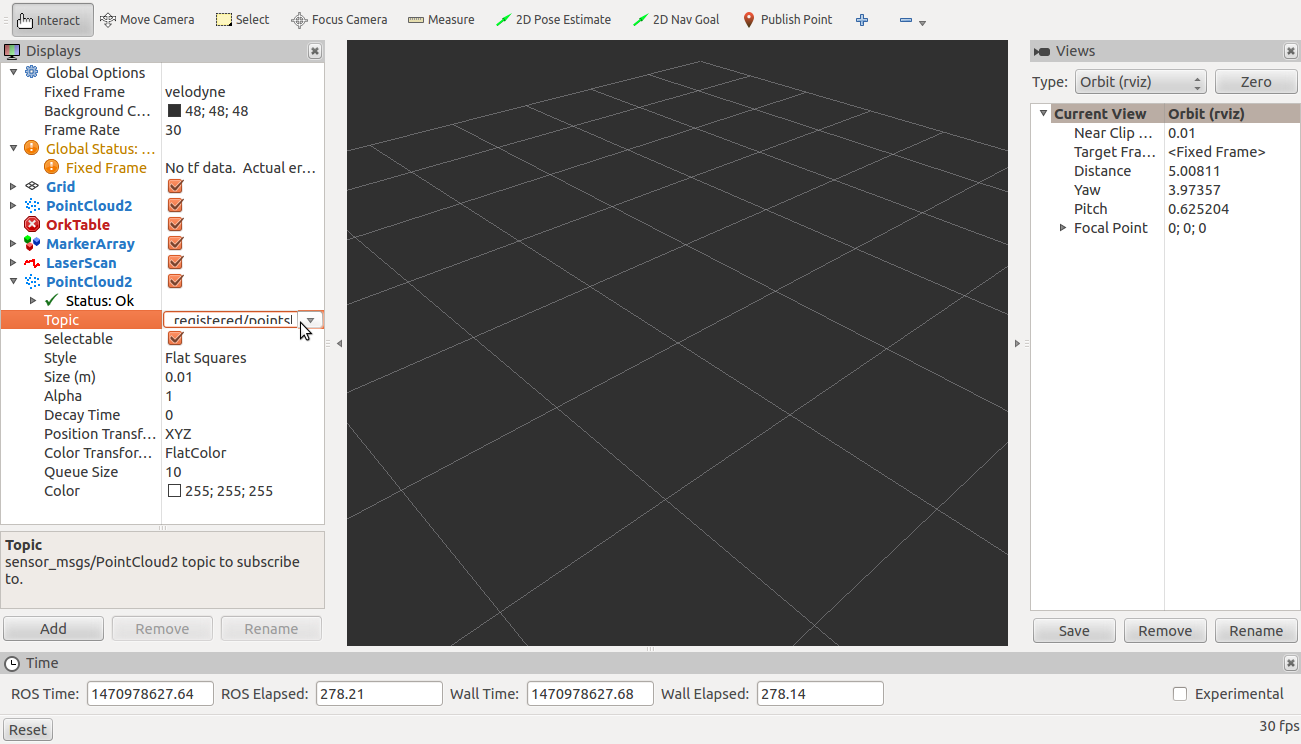
Task: Uncheck the Selectable option
Action: [x=175, y=338]
